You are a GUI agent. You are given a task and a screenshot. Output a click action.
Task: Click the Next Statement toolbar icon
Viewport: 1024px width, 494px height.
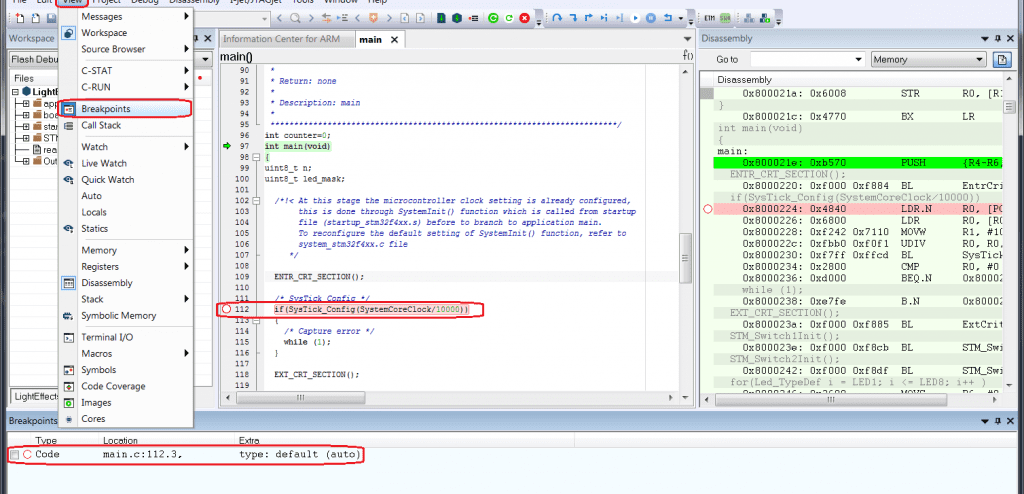coord(603,19)
